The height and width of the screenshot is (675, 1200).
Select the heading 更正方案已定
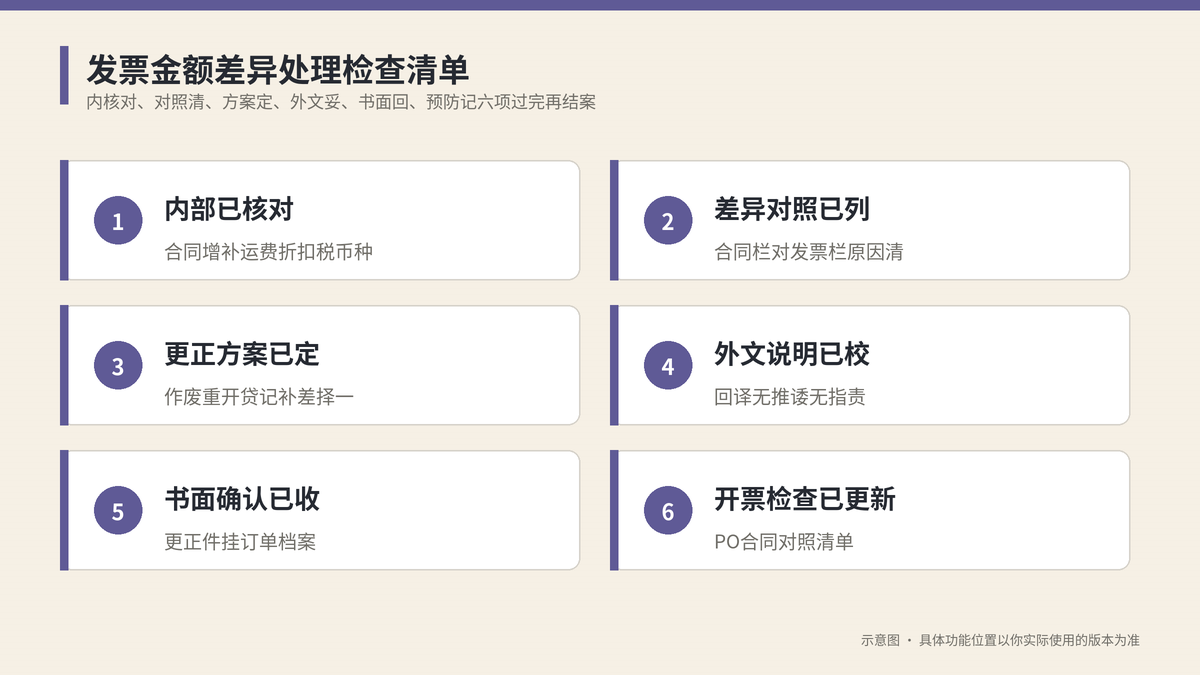(242, 354)
